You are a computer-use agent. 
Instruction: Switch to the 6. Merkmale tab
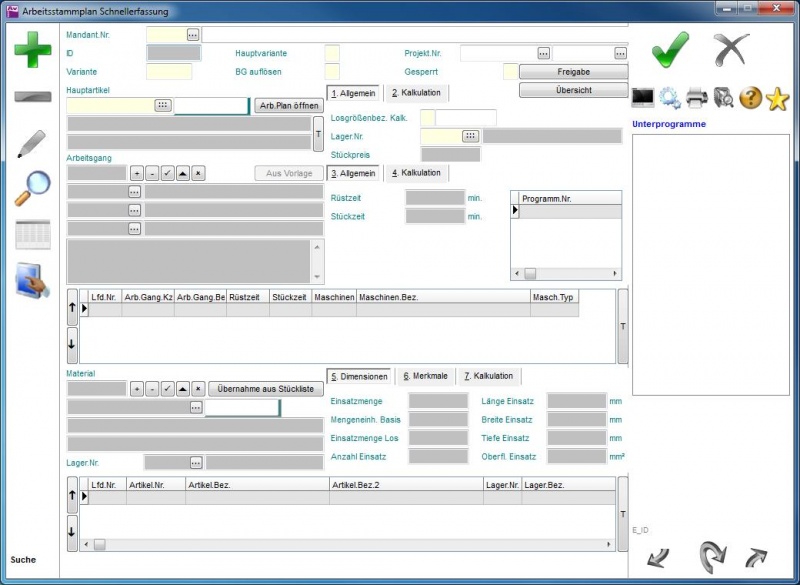(x=426, y=376)
